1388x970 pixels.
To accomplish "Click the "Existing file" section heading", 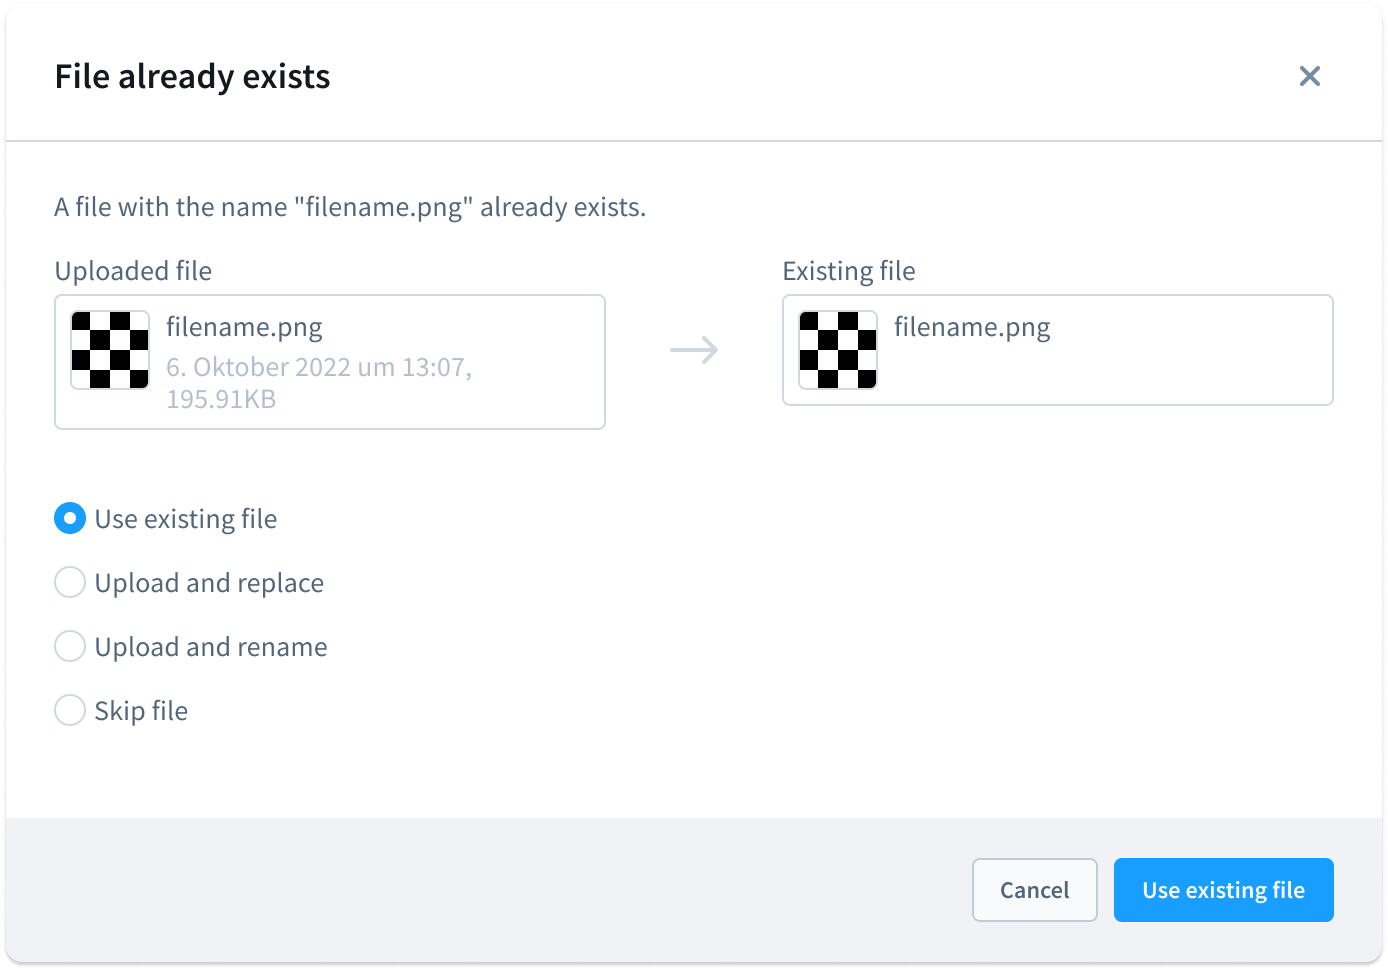I will click(849, 271).
